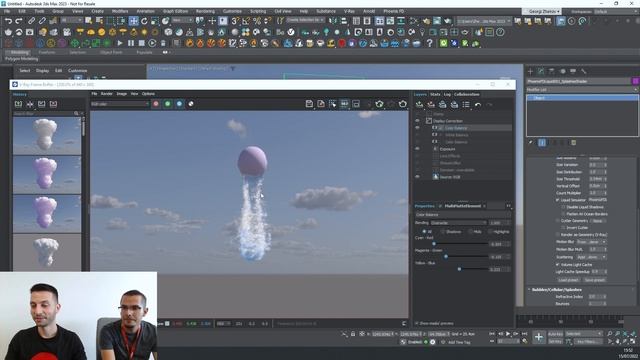This screenshot has width=640, height=360.
Task: Click the pin stack icon under modifier stack
Action: pos(531,142)
